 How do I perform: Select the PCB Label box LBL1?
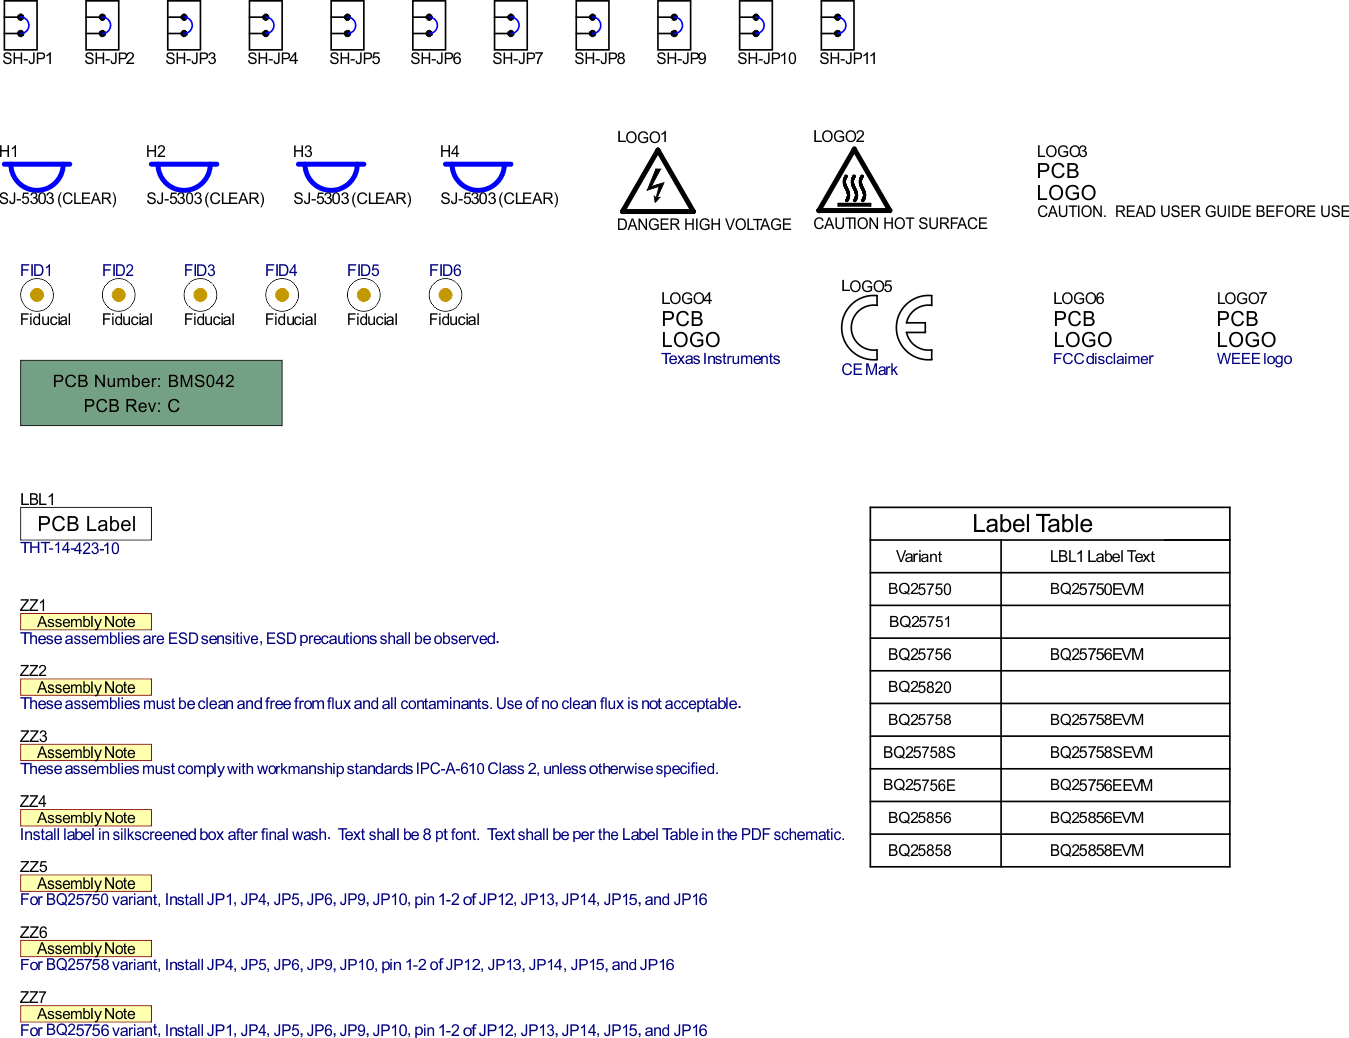pyautogui.click(x=86, y=524)
